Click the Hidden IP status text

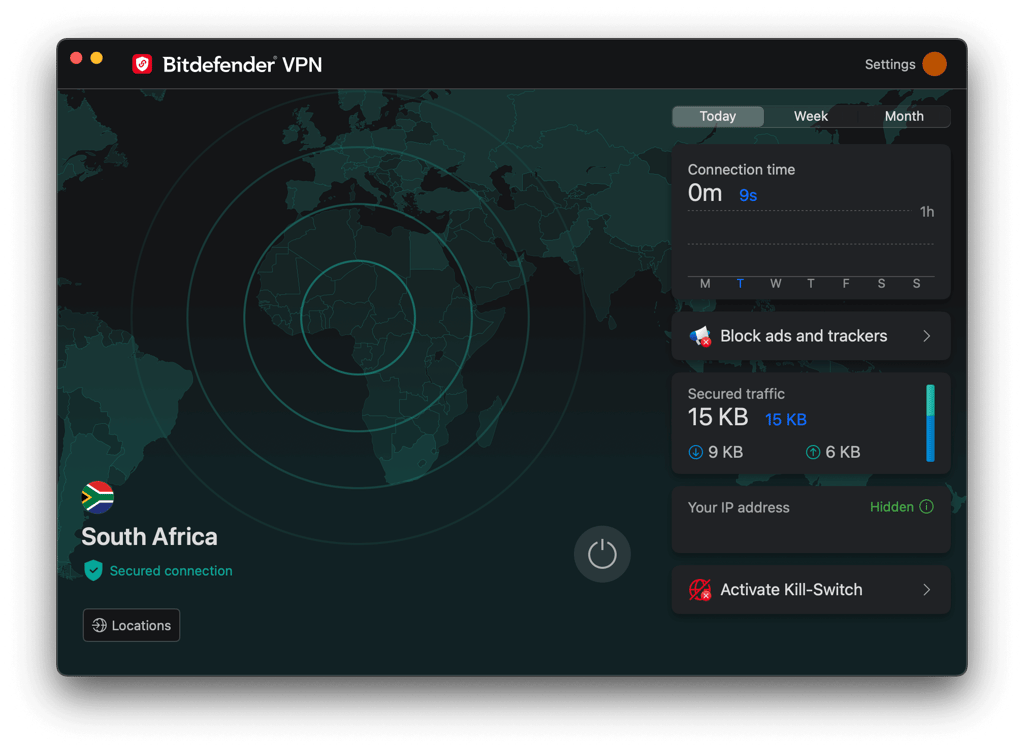pos(891,507)
